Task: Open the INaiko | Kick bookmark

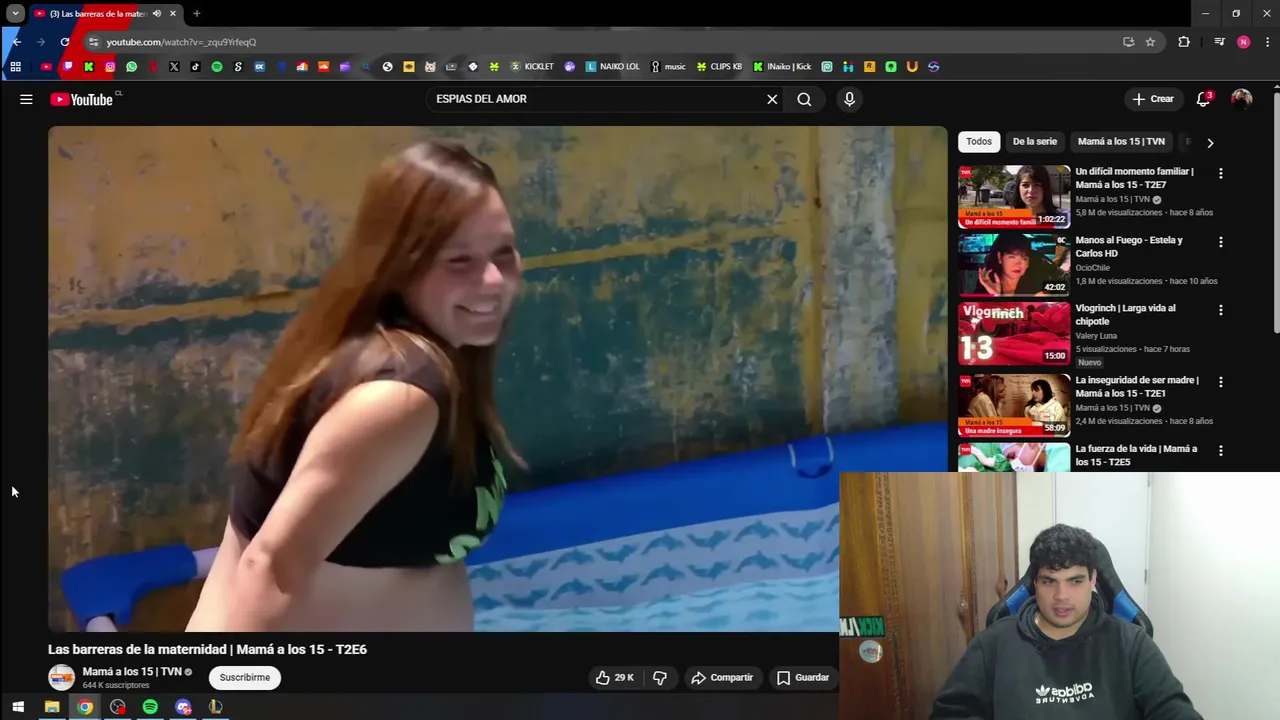Action: point(782,67)
